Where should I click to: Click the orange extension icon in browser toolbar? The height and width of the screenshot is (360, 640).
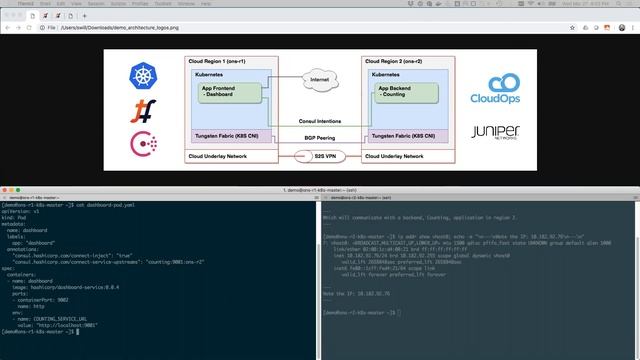click(x=607, y=28)
